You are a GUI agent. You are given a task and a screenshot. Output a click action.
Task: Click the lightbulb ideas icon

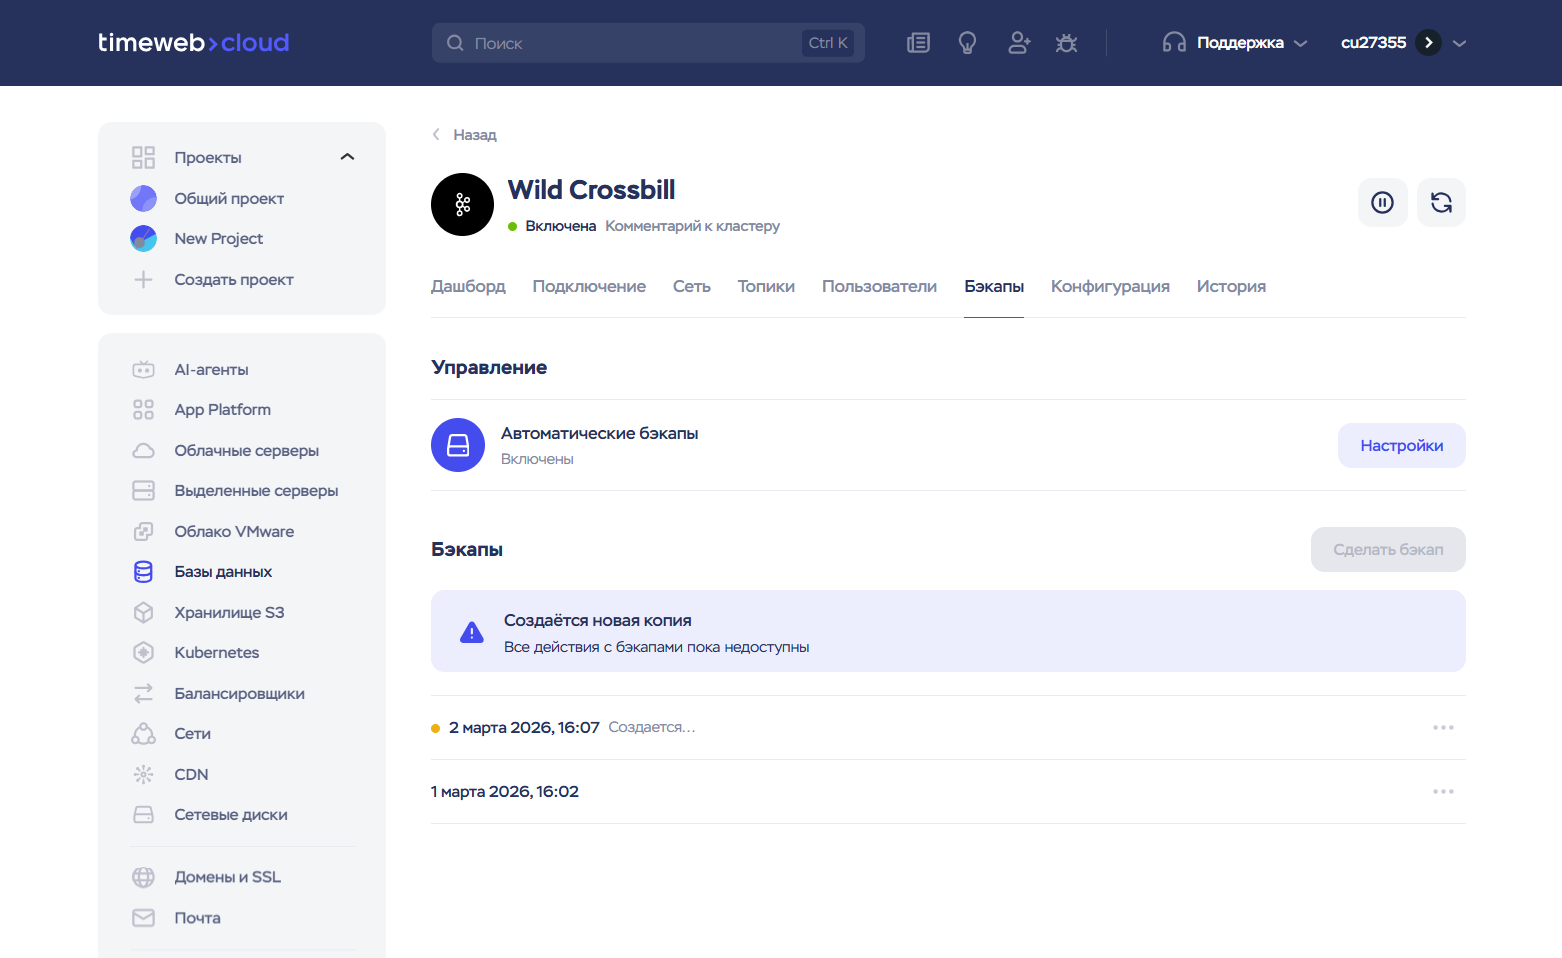[967, 43]
